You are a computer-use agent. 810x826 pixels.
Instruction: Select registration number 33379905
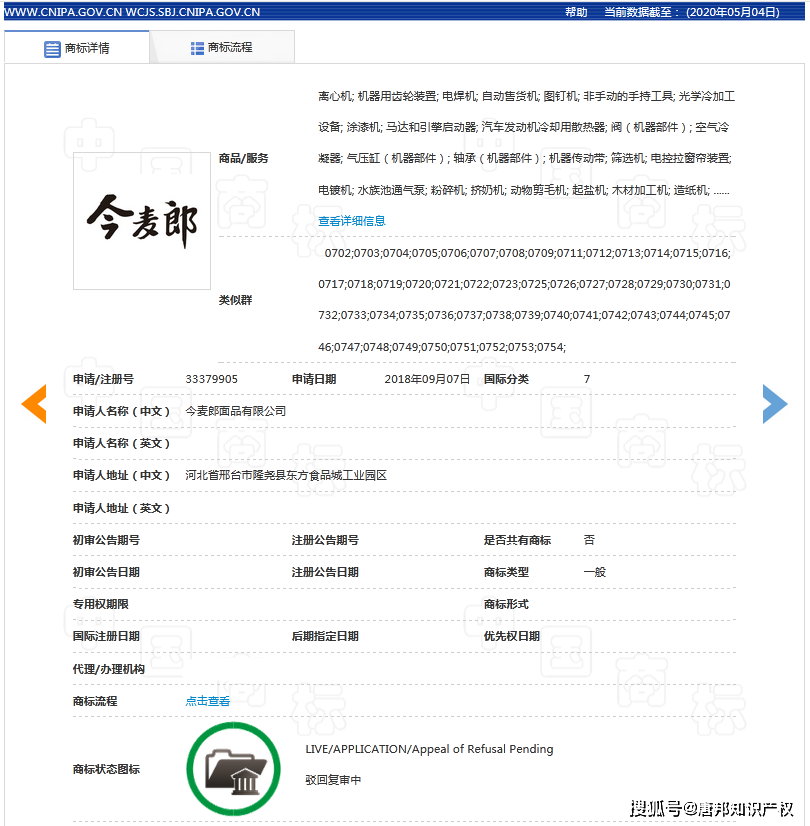point(211,379)
